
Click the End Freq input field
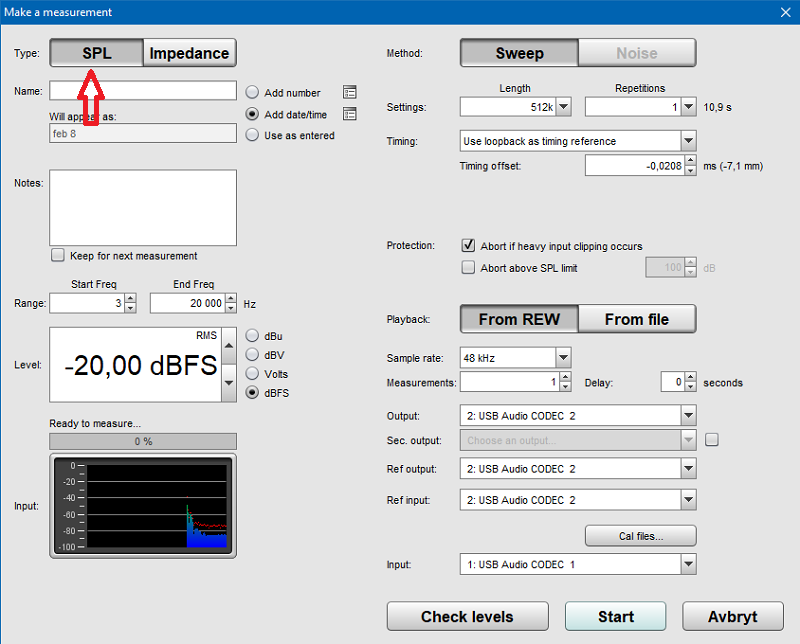click(x=188, y=303)
